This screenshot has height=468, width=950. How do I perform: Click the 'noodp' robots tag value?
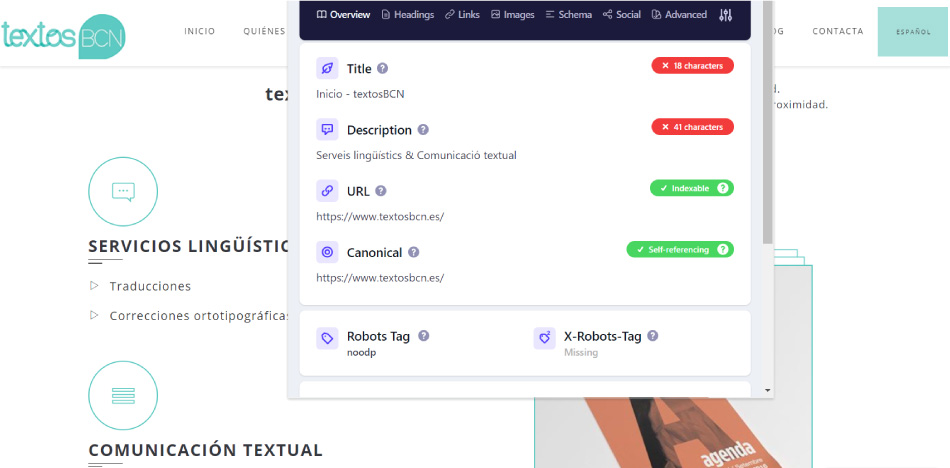[362, 352]
